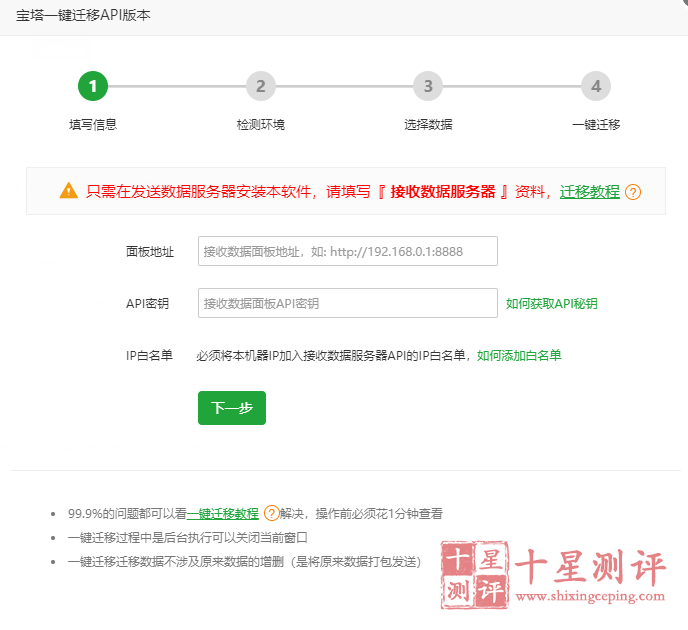Click the step 2 circle indicator
Image resolution: width=688 pixels, height=630 pixels.
(260, 86)
